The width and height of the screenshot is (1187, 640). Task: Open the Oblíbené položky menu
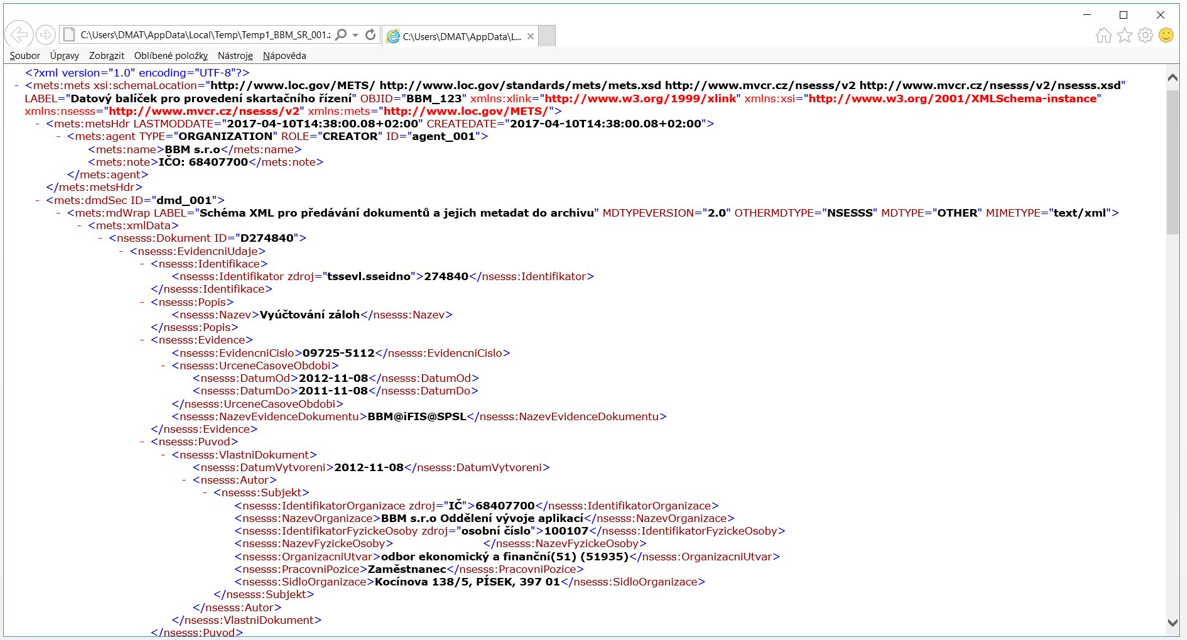pyautogui.click(x=171, y=56)
